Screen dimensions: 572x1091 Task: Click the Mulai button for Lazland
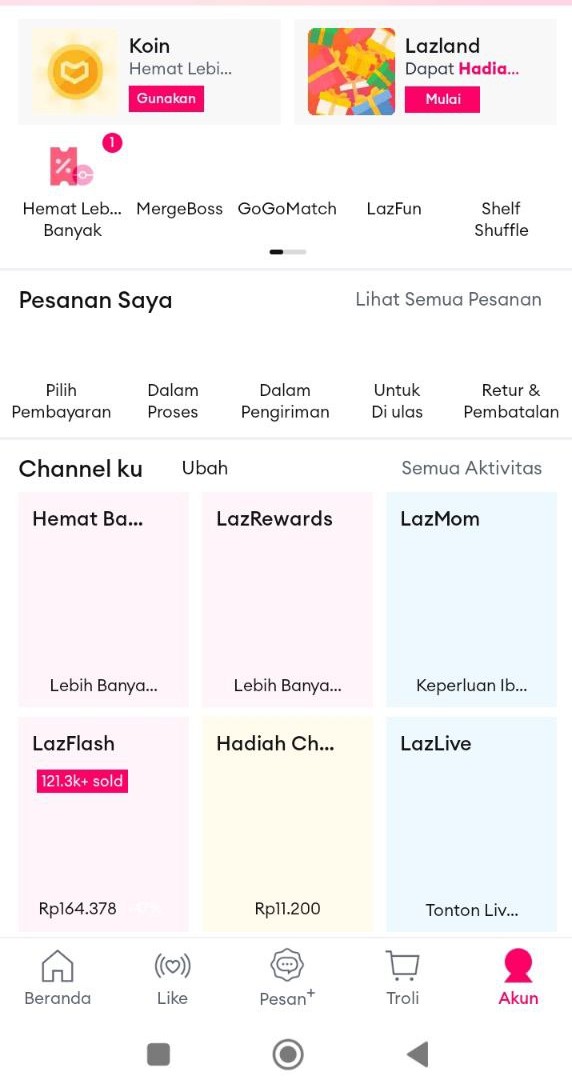pyautogui.click(x=443, y=99)
